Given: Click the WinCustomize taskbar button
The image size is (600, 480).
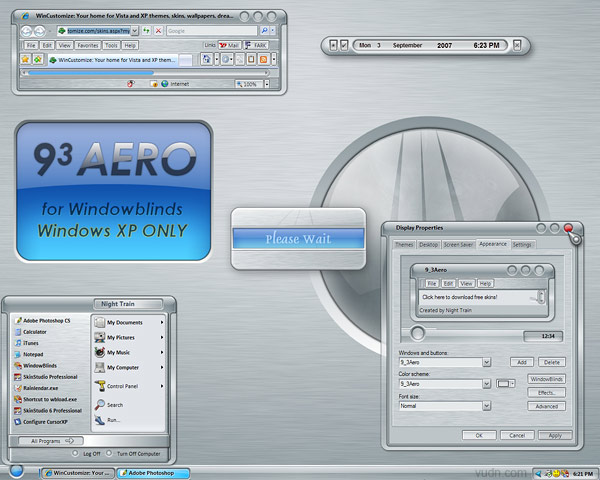Looking at the screenshot, I should coord(78,473).
